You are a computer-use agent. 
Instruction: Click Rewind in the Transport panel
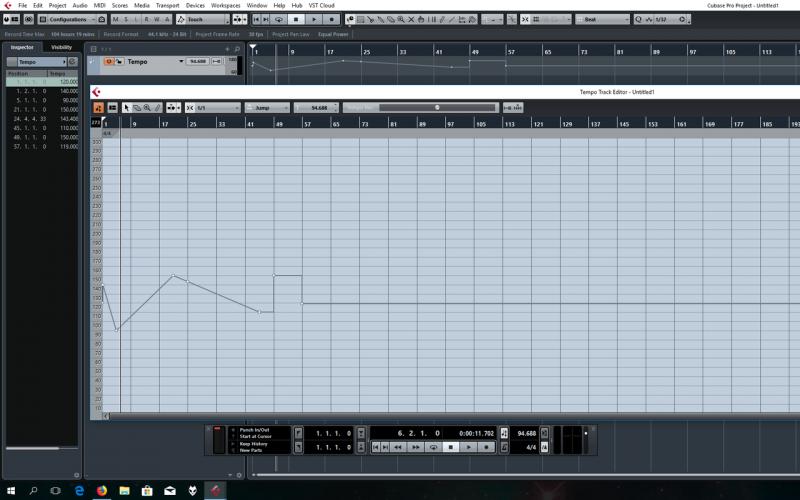[x=397, y=447]
